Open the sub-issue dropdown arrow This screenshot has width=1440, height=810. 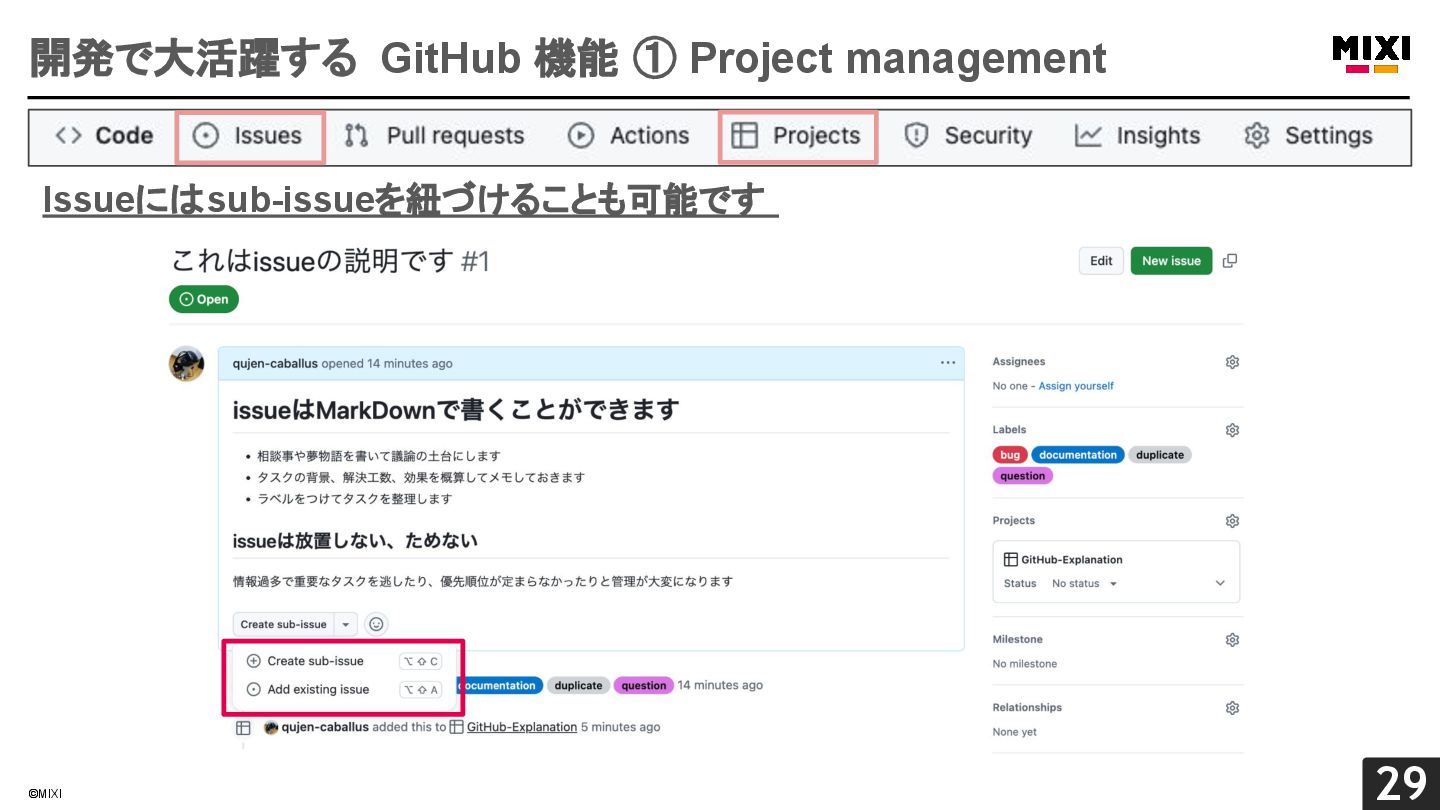[345, 624]
